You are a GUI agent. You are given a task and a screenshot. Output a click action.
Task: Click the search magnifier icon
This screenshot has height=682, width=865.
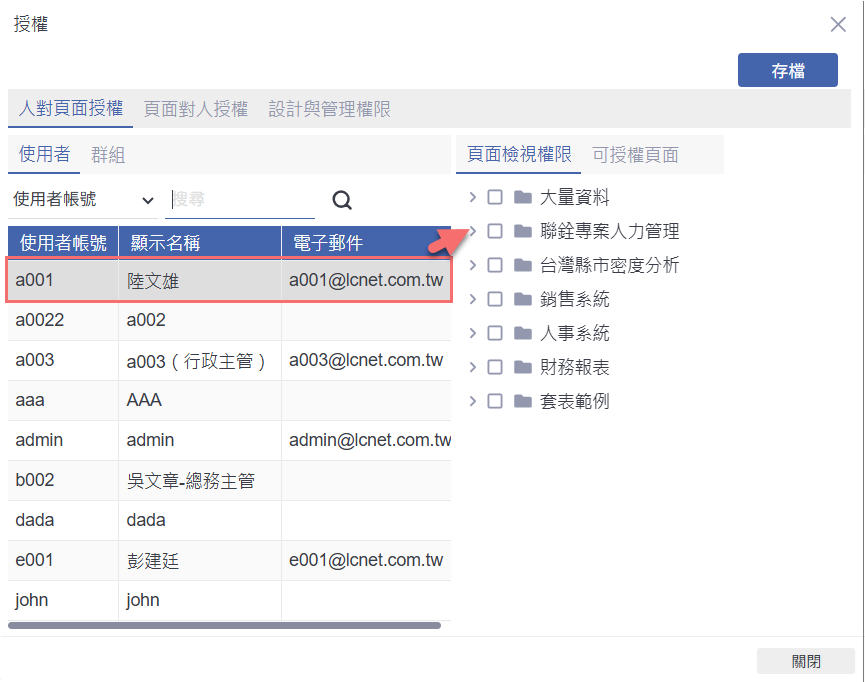[x=342, y=201]
